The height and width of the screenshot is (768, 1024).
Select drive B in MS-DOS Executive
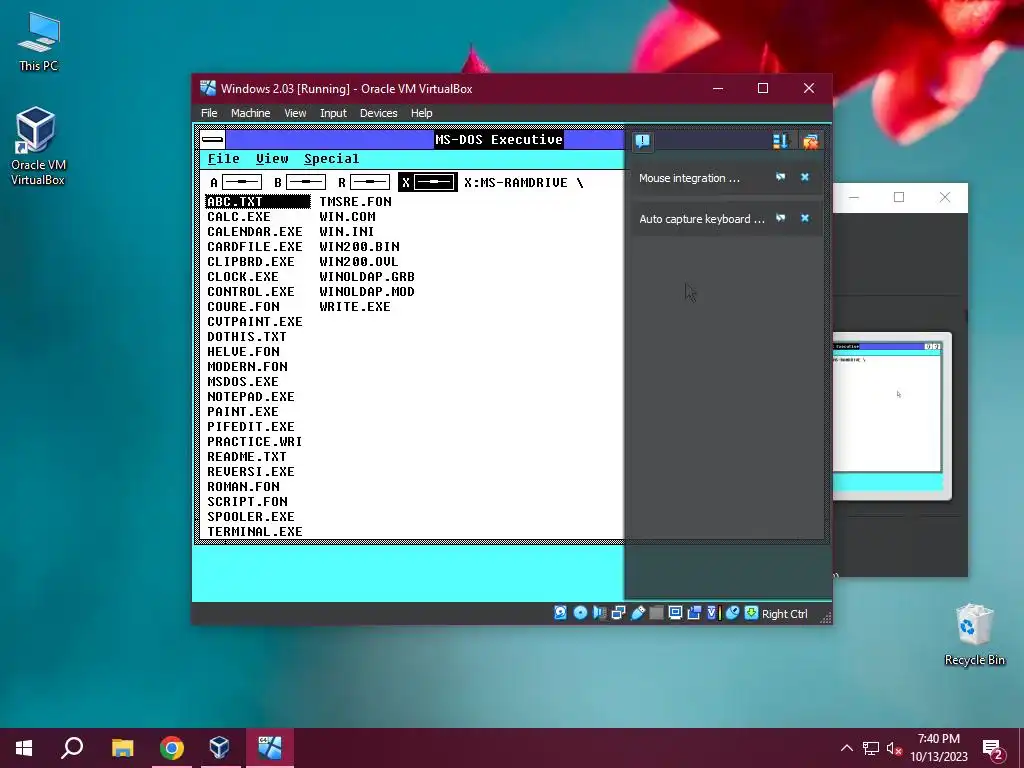coord(300,183)
